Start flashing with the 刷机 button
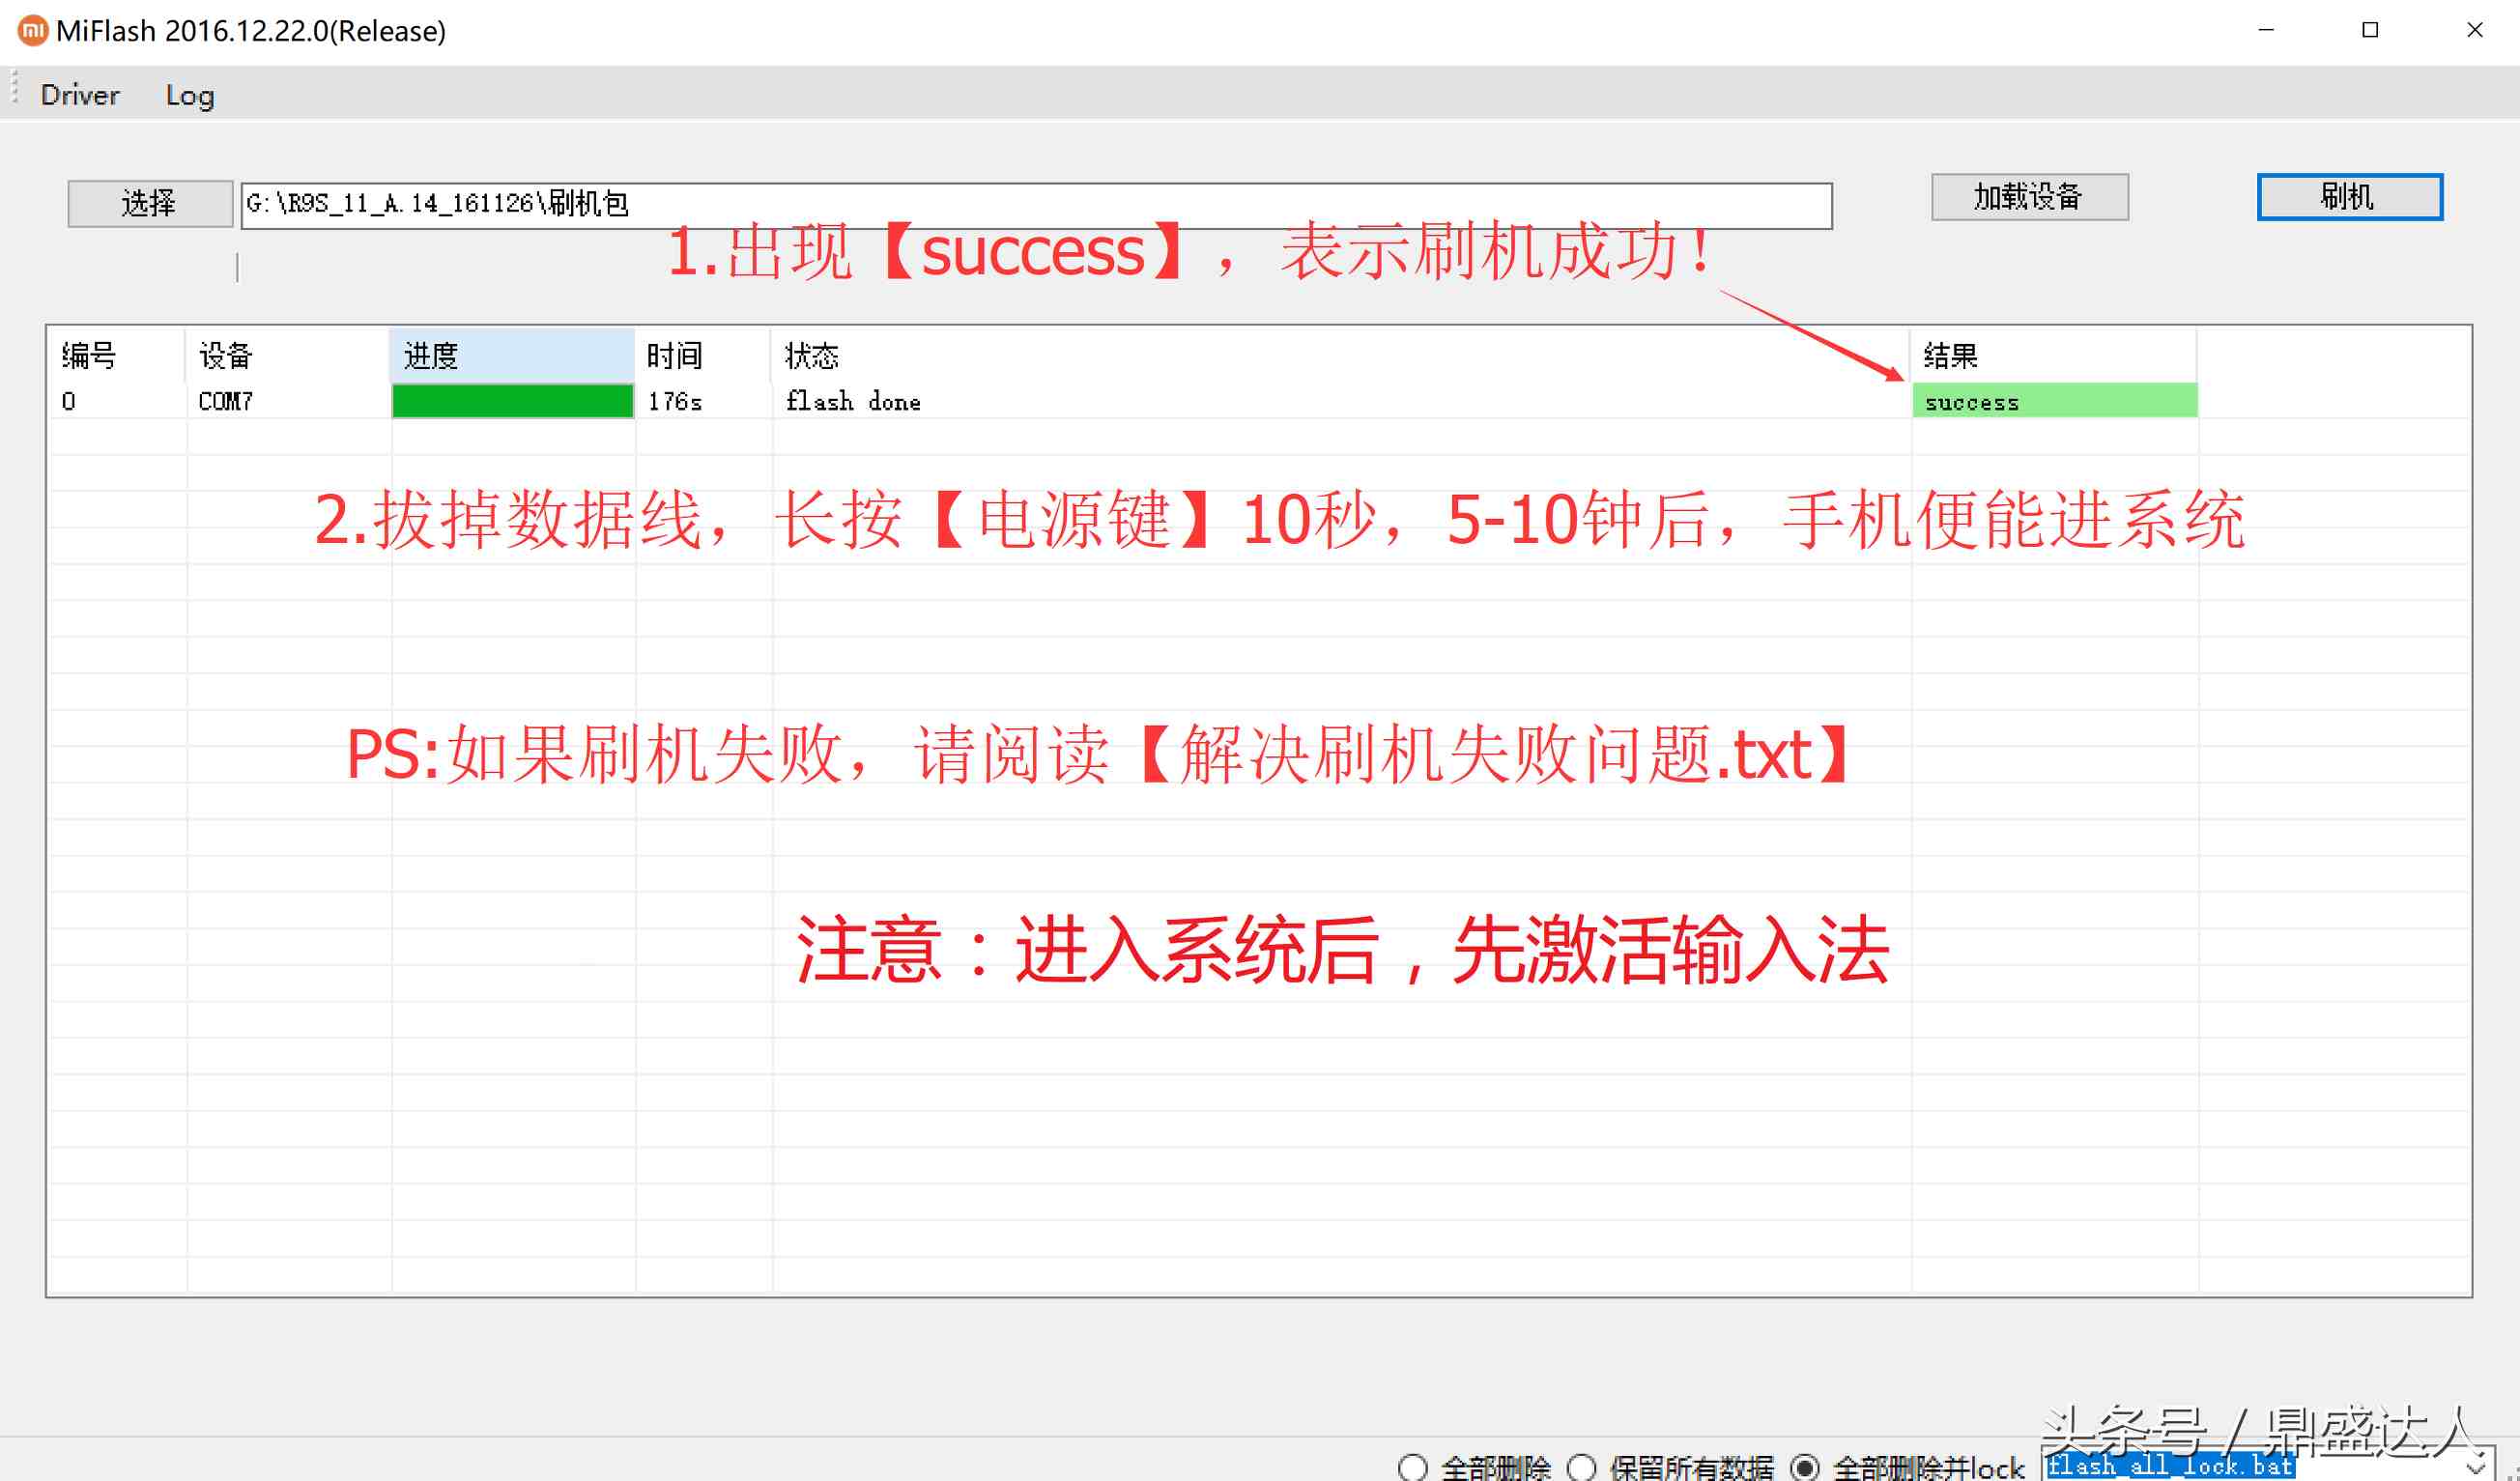The width and height of the screenshot is (2520, 1481). 2349,197
